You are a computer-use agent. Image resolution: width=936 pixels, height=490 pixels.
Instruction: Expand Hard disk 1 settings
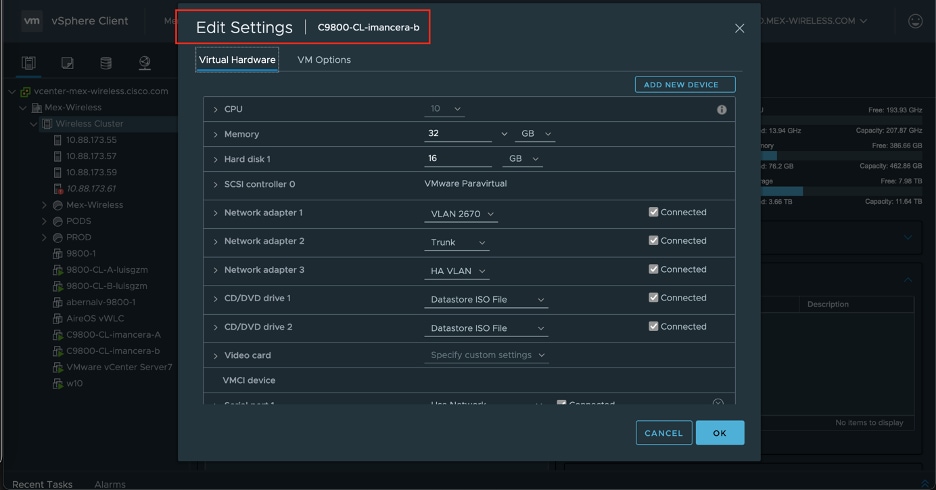point(215,160)
